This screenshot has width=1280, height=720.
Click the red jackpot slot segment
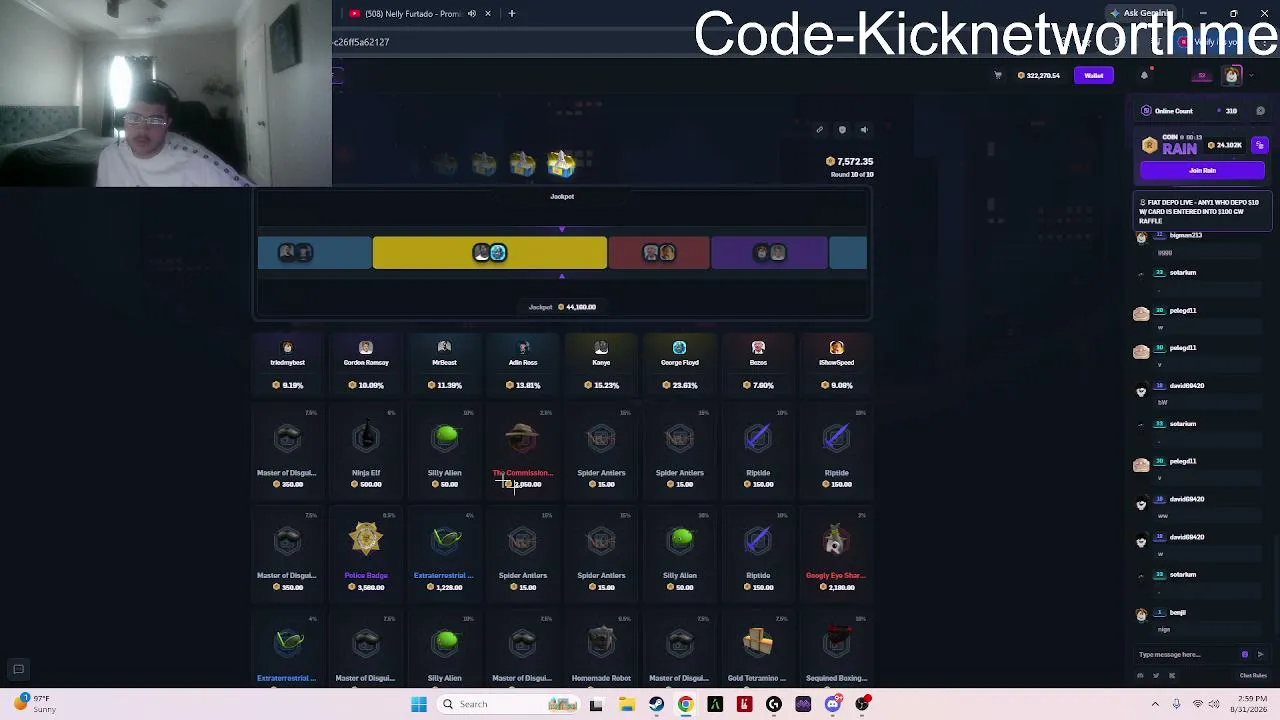tap(659, 253)
